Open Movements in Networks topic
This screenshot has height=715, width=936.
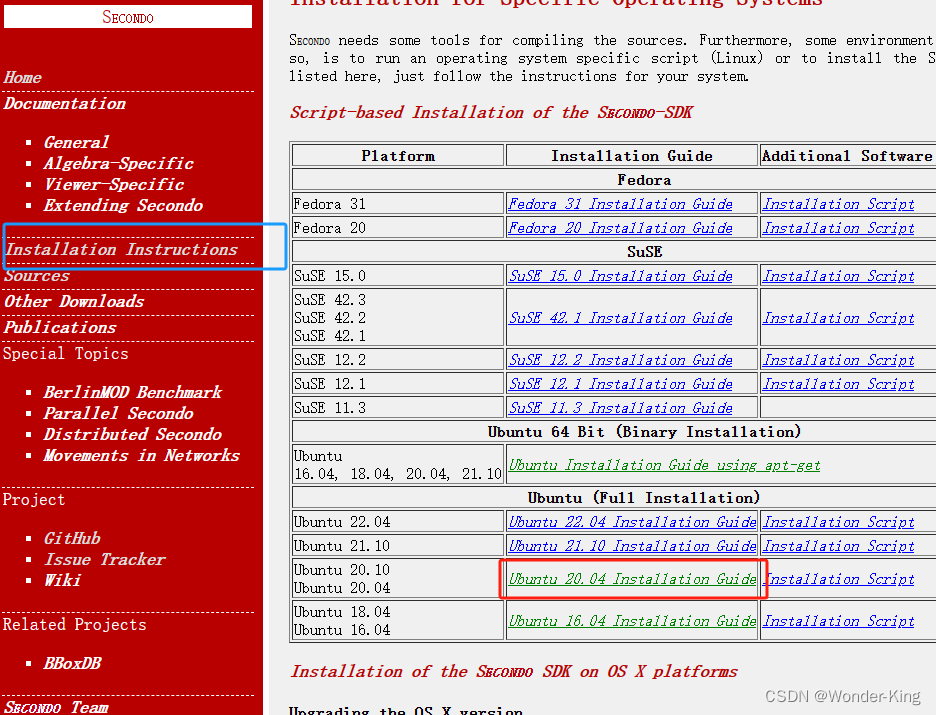(141, 455)
